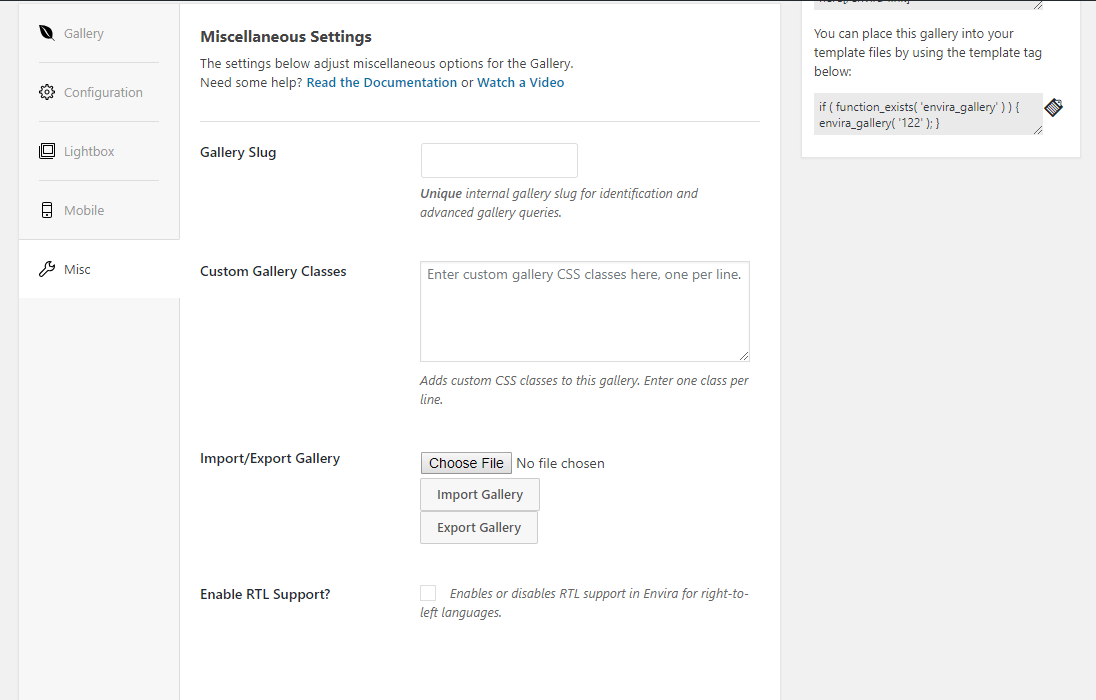Click the Misc wrench icon
Screen dimensions: 1096x700
[x=47, y=269]
